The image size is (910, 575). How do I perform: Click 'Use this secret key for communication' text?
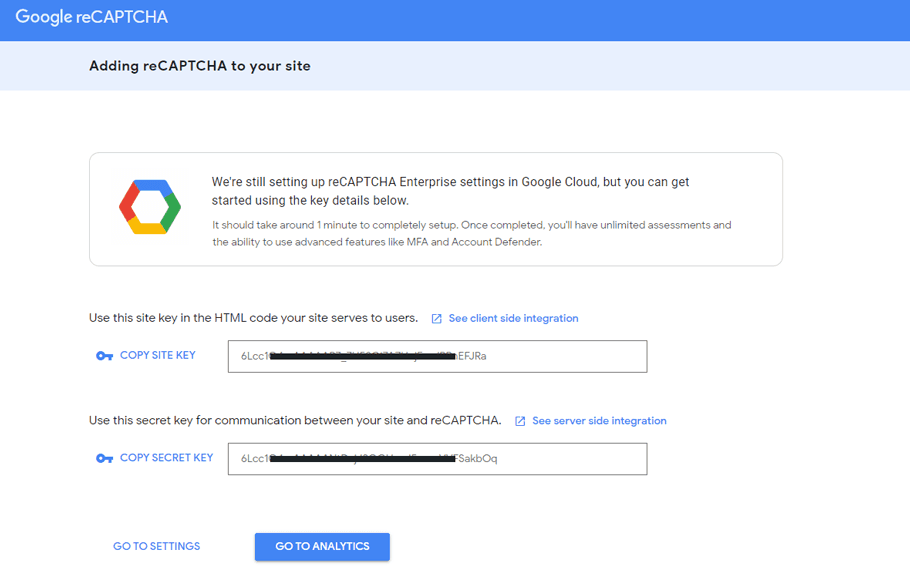(x=295, y=420)
